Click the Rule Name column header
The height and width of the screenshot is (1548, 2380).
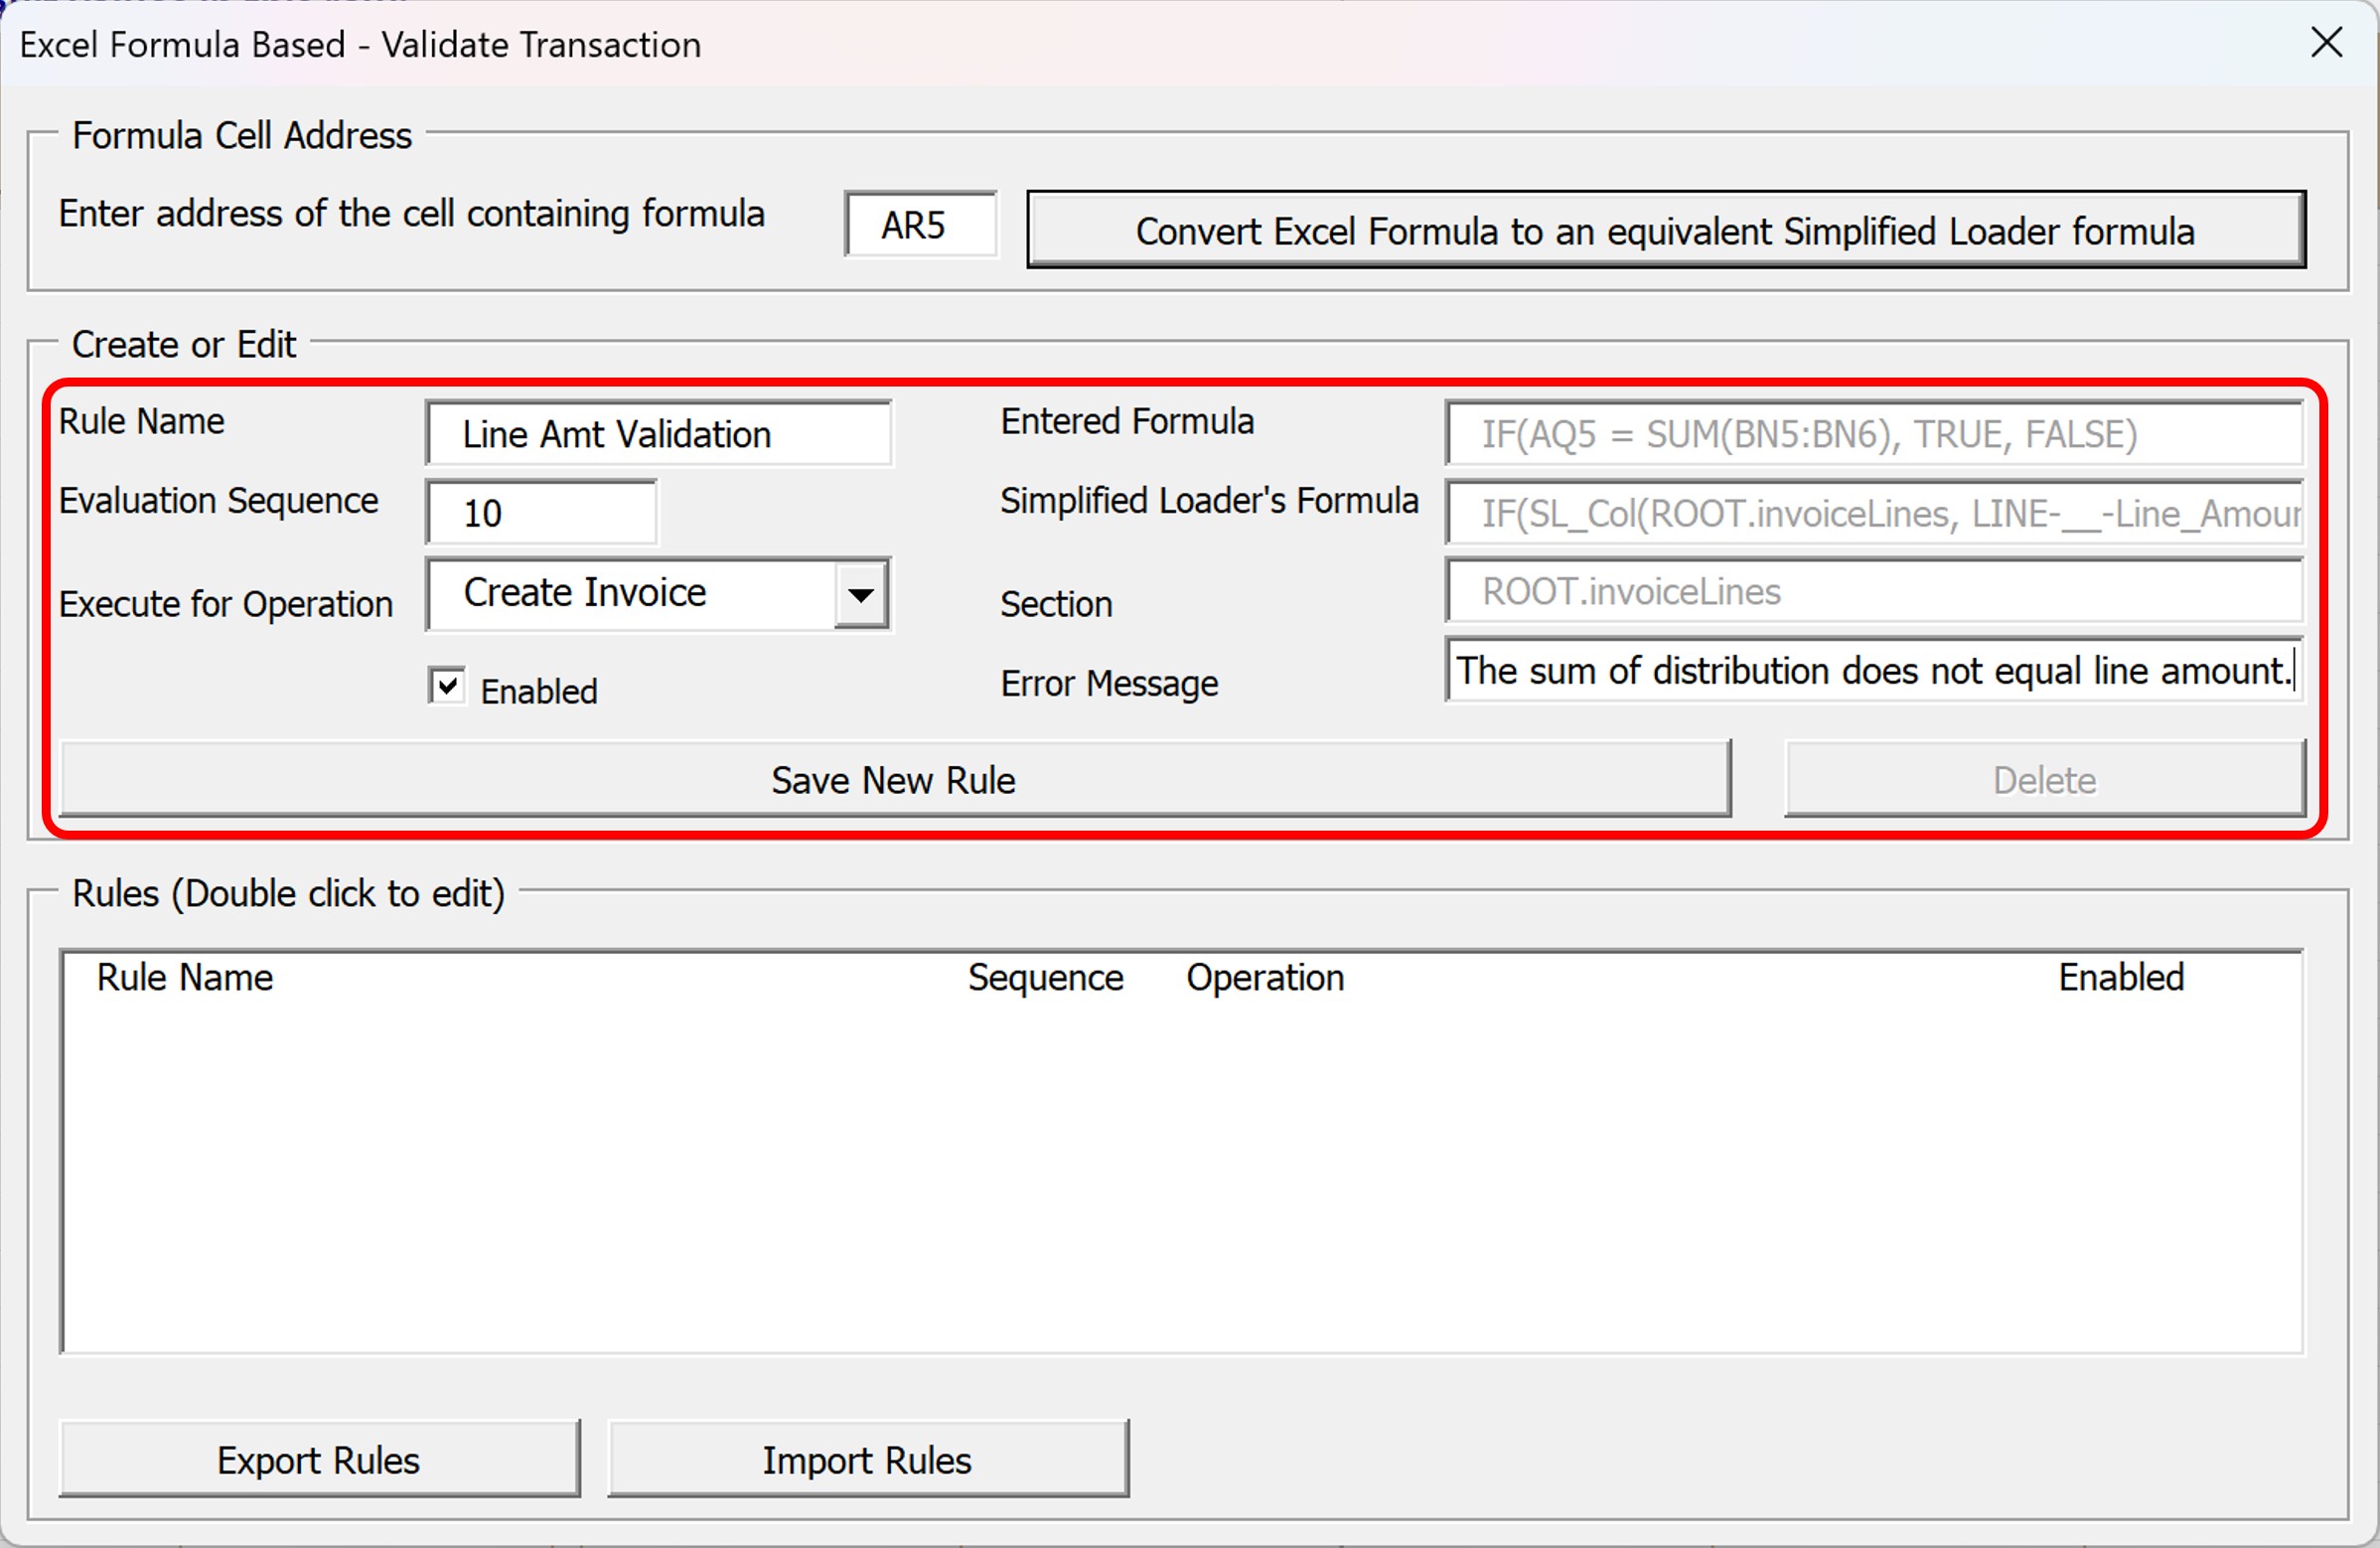[184, 977]
